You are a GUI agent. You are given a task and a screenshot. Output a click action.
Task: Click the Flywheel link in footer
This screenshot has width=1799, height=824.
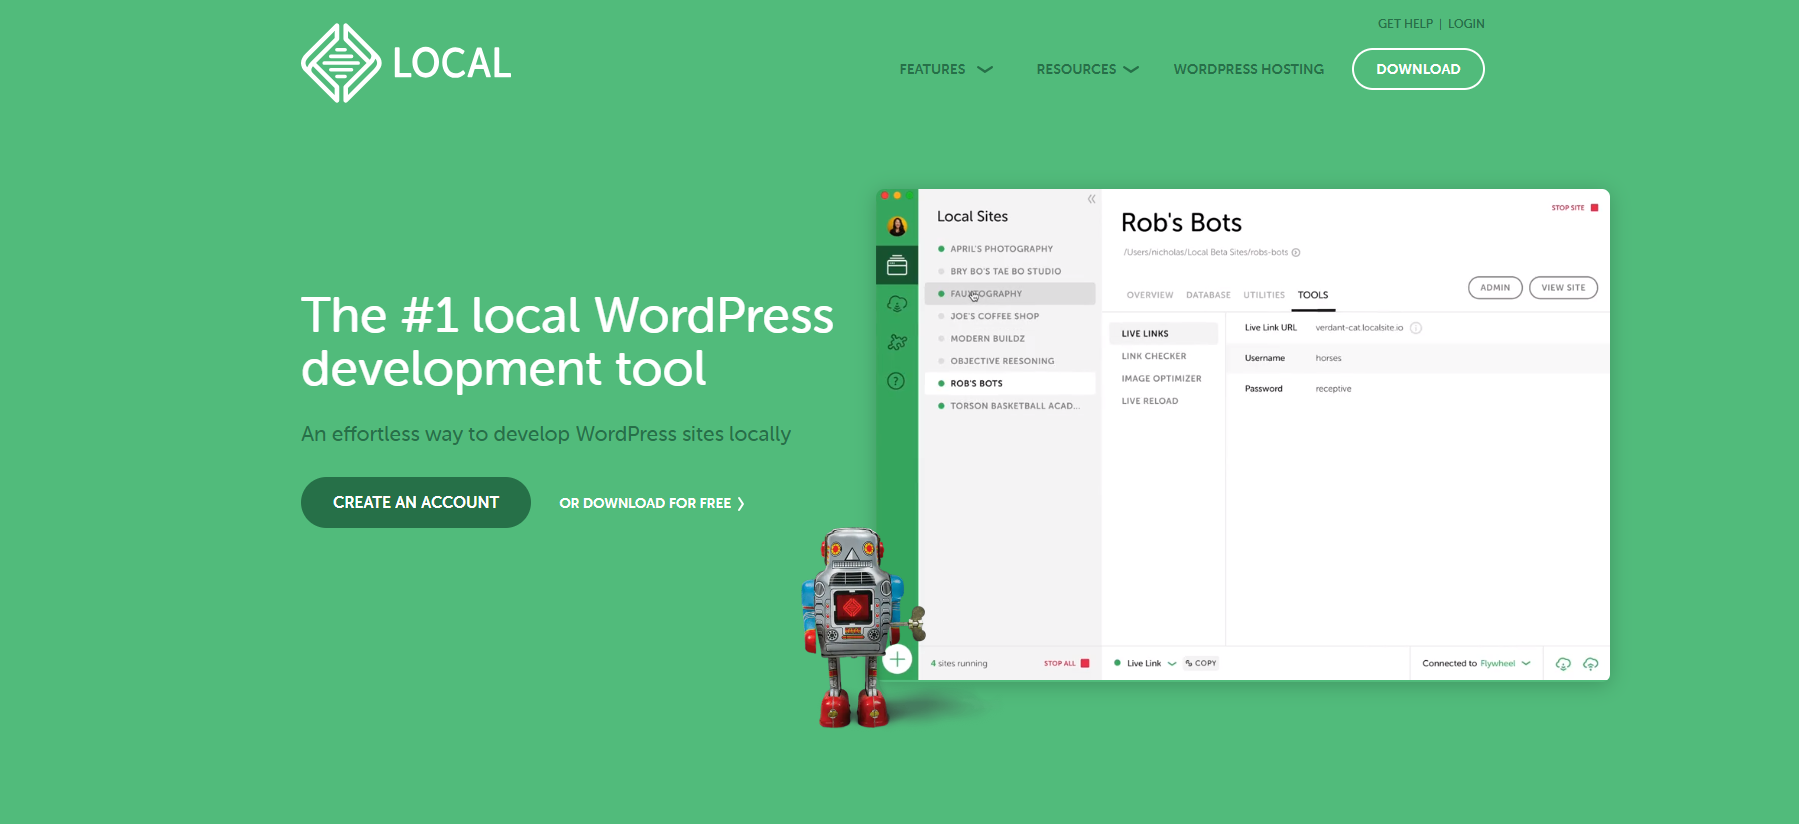pyautogui.click(x=1497, y=663)
